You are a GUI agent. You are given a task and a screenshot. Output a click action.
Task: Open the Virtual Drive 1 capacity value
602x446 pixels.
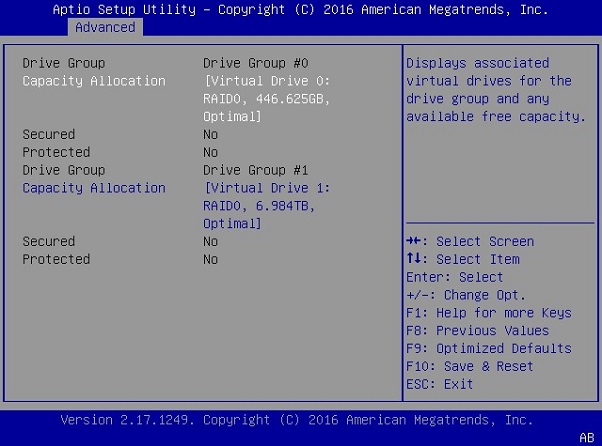pyautogui.click(x=266, y=206)
